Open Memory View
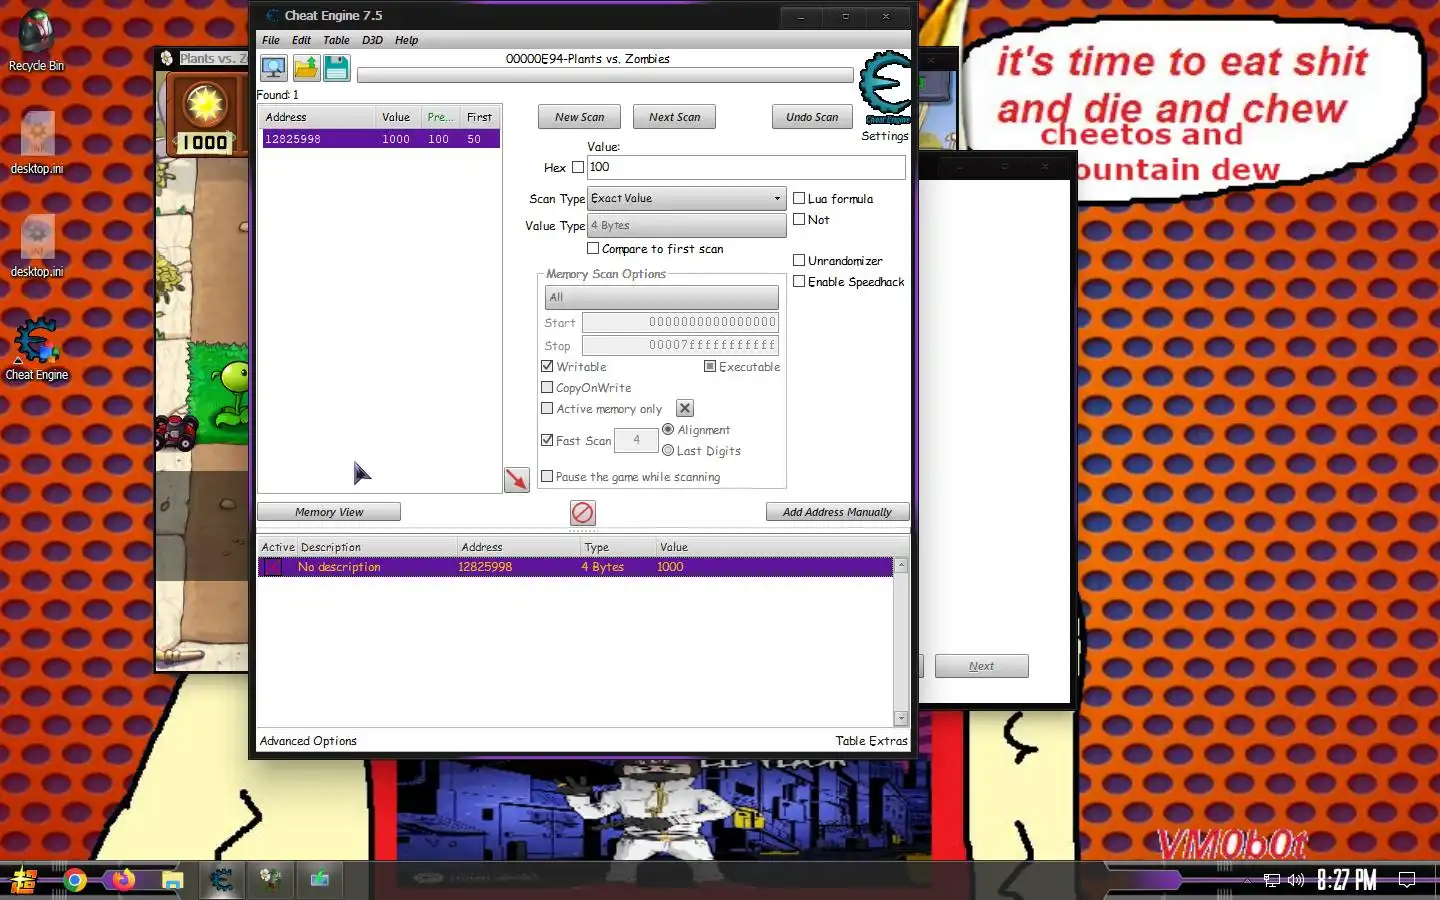The height and width of the screenshot is (900, 1440). (x=329, y=512)
